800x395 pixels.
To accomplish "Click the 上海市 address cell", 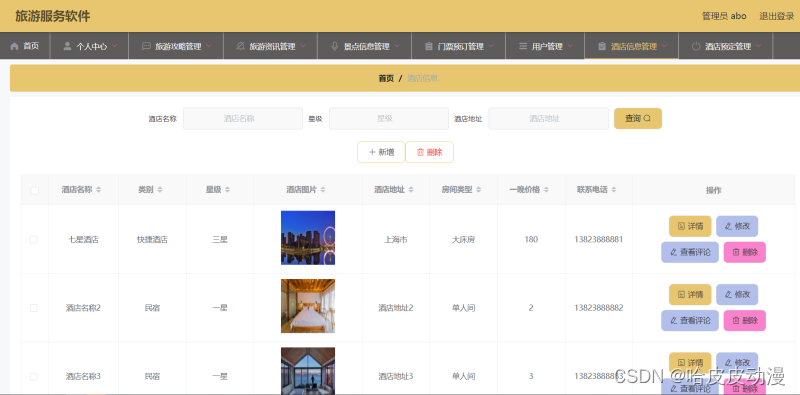I will [x=396, y=239].
